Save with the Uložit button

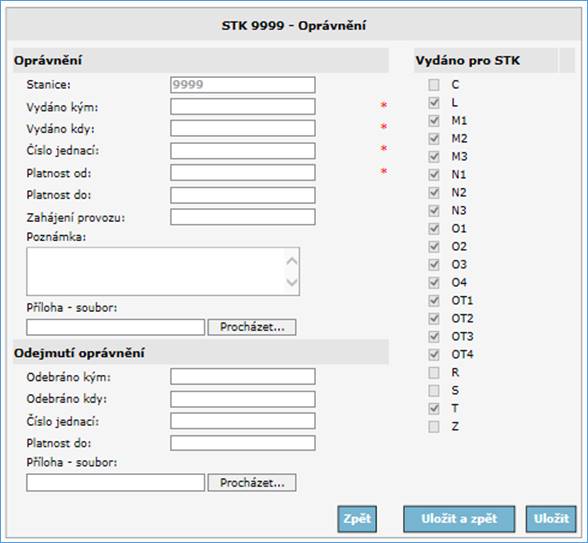(551, 519)
